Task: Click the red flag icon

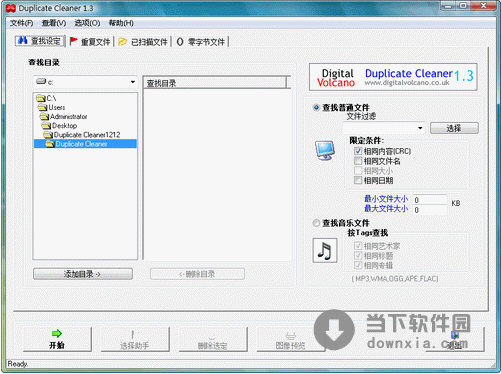Action: click(x=73, y=41)
